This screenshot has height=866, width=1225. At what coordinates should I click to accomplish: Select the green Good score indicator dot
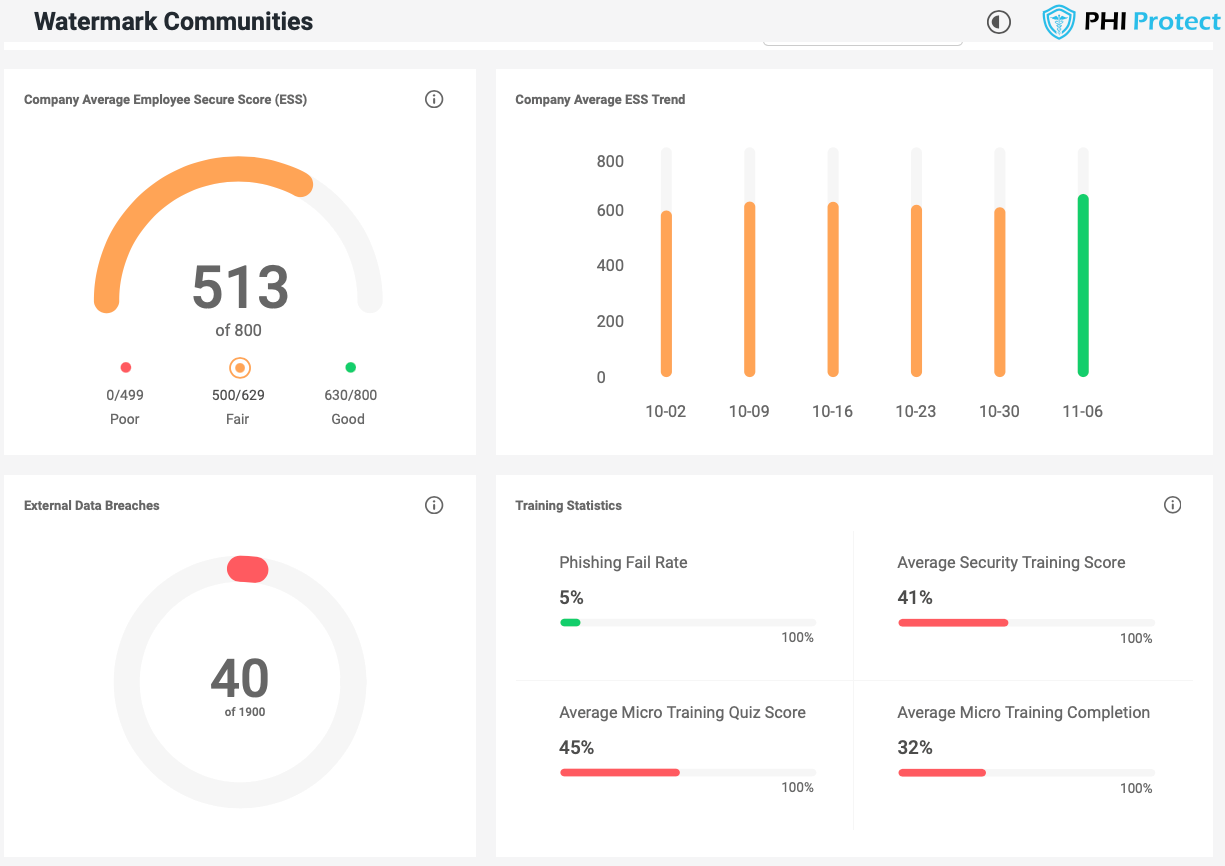(x=350, y=368)
